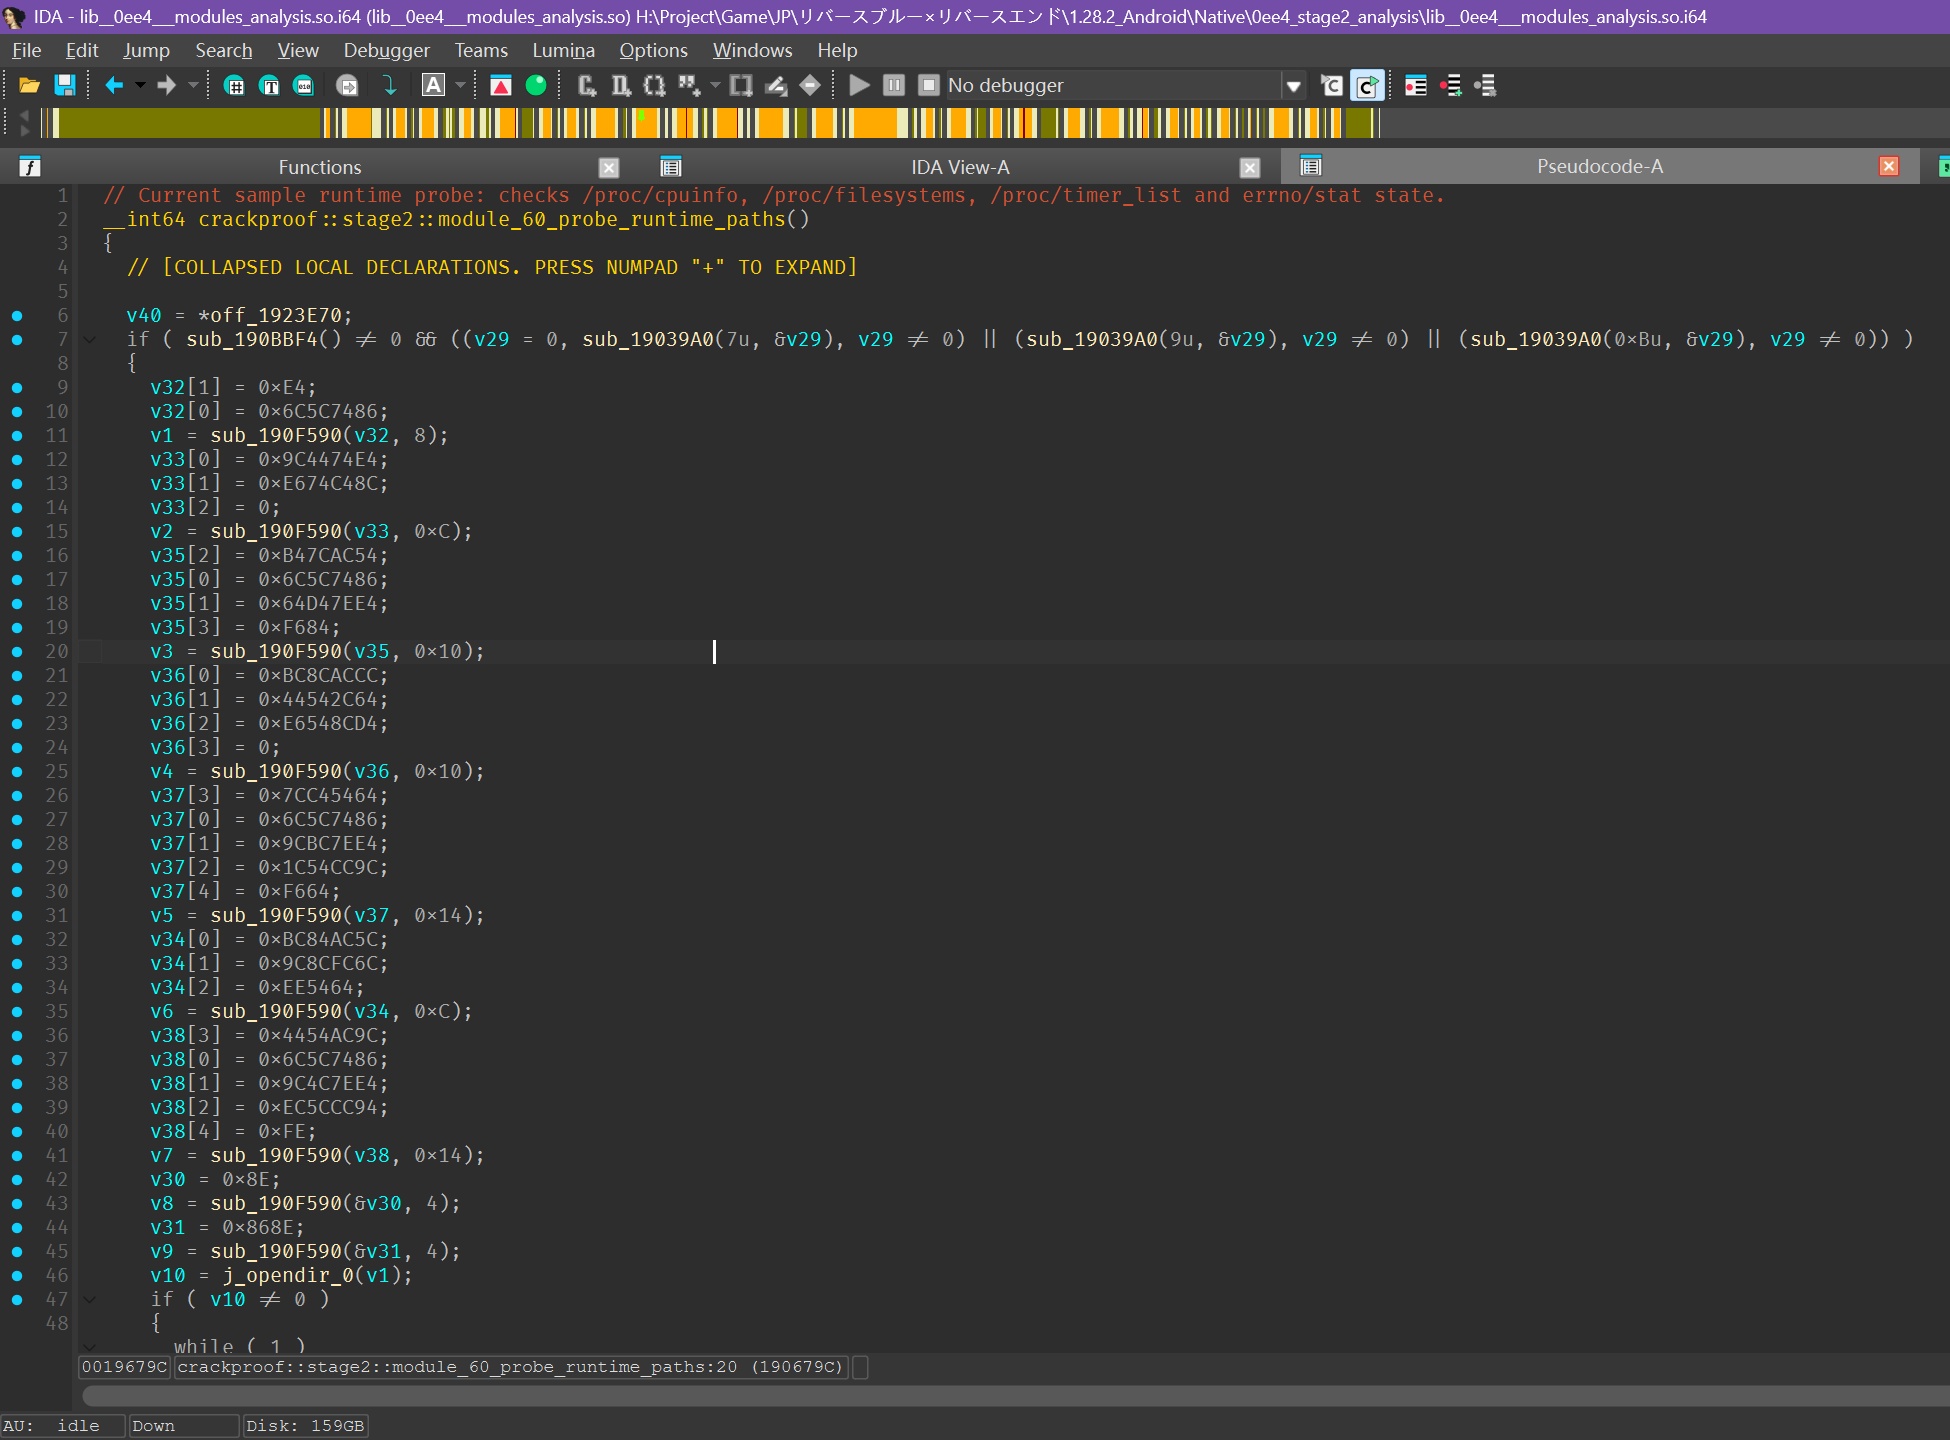The width and height of the screenshot is (1950, 1440).
Task: Open the forward-history dropdown arrow
Action: (193, 86)
